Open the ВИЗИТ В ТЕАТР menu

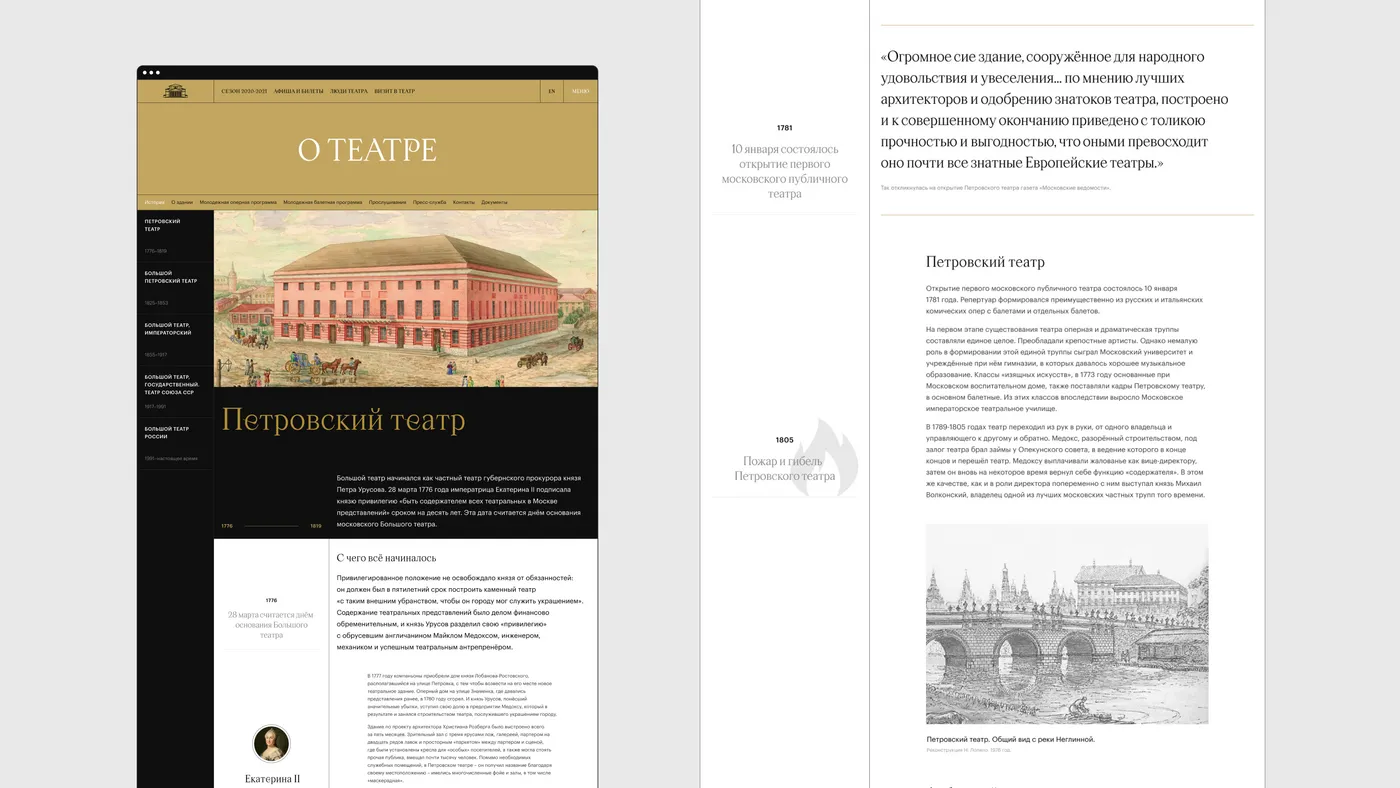pos(394,89)
